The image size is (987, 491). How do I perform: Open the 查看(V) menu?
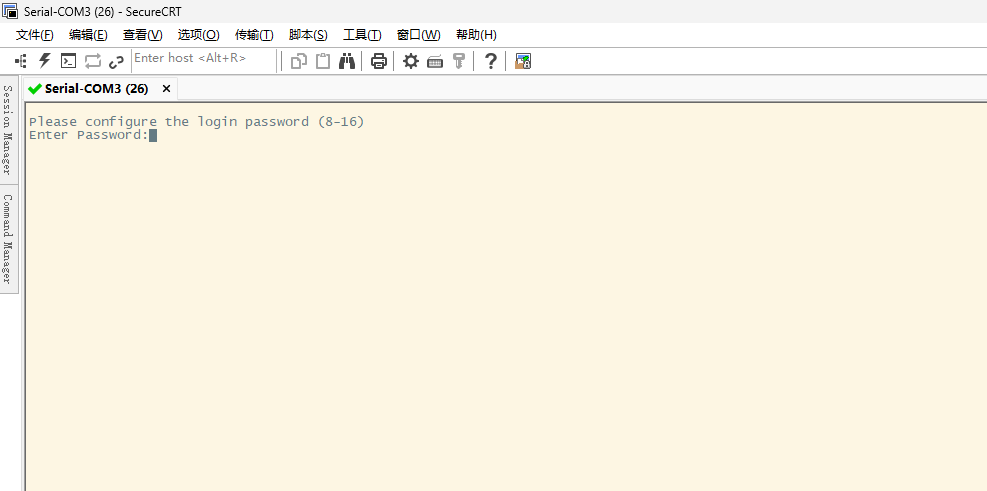(142, 35)
